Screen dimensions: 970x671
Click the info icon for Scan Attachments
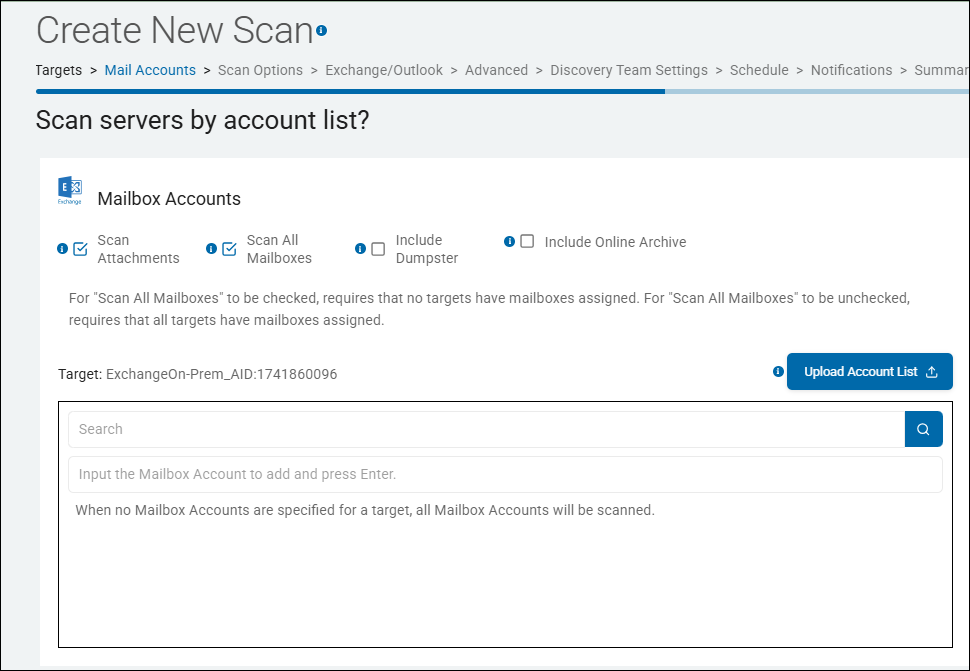pyautogui.click(x=62, y=249)
